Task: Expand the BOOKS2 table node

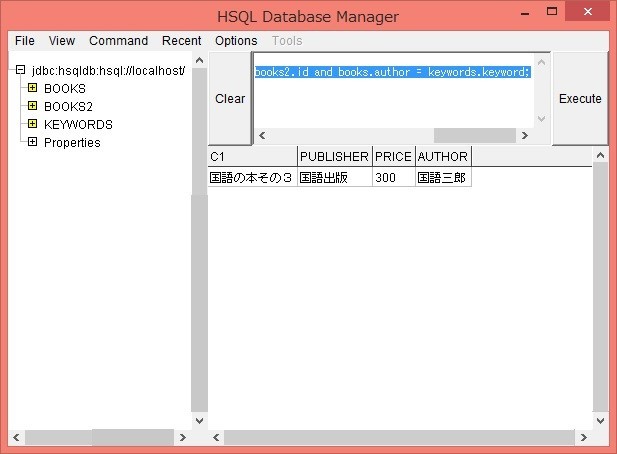Action: coord(32,106)
